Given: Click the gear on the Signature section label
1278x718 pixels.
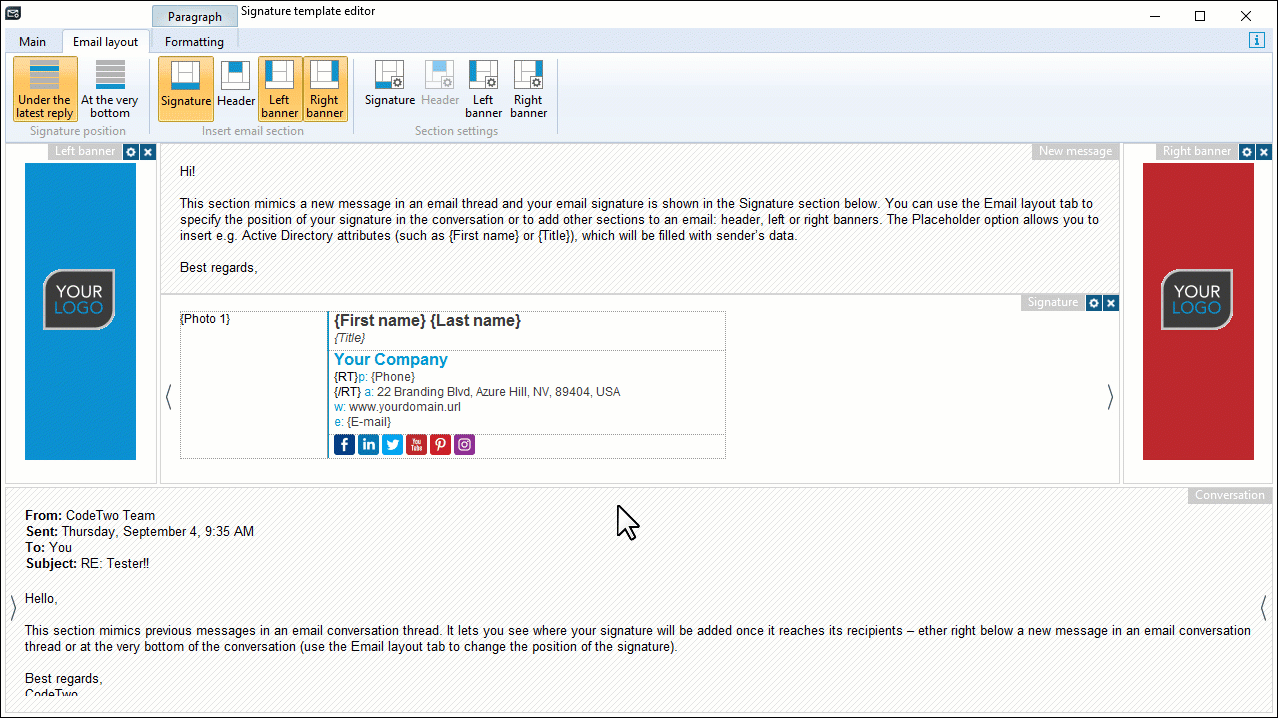Looking at the screenshot, I should [1094, 302].
